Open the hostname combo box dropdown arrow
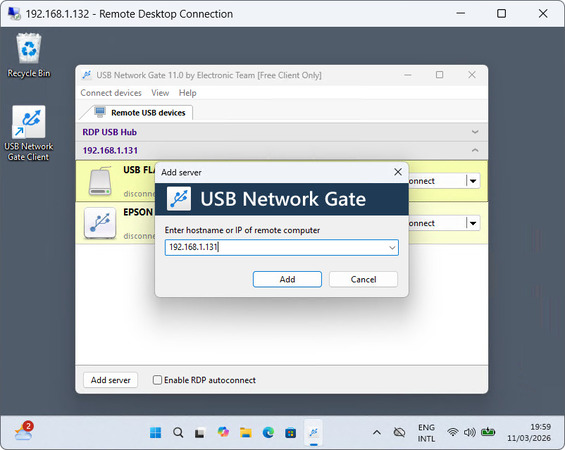This screenshot has height=450, width=565. click(x=392, y=248)
